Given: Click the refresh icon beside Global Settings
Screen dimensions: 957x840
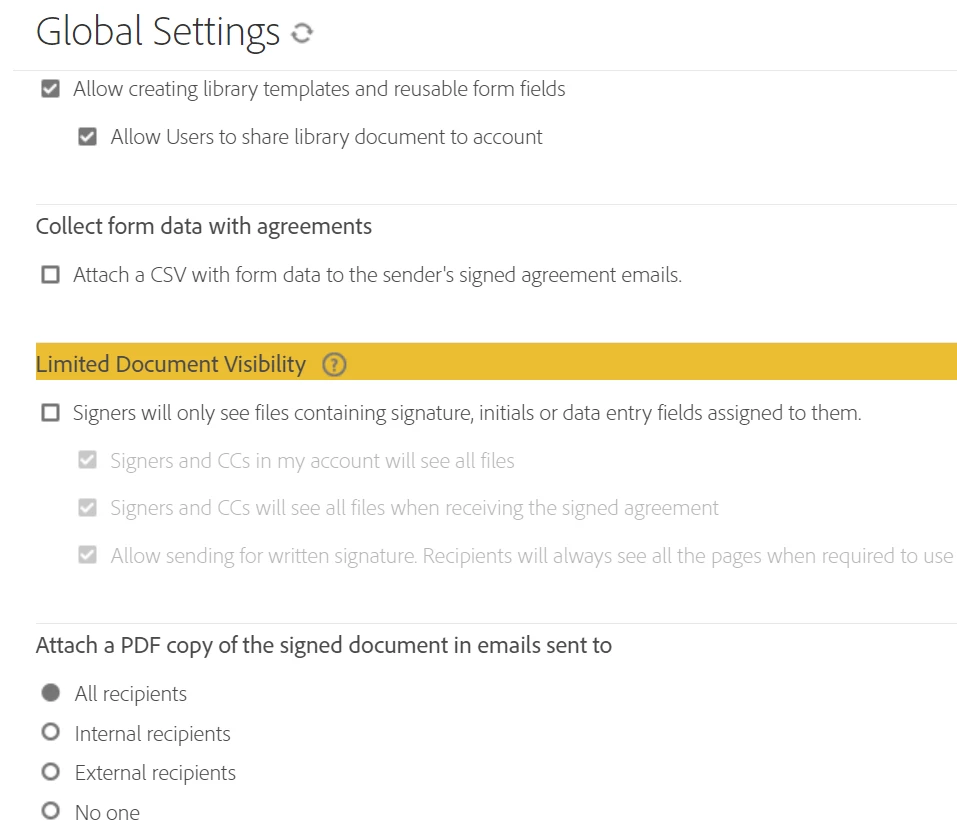Looking at the screenshot, I should tap(302, 33).
